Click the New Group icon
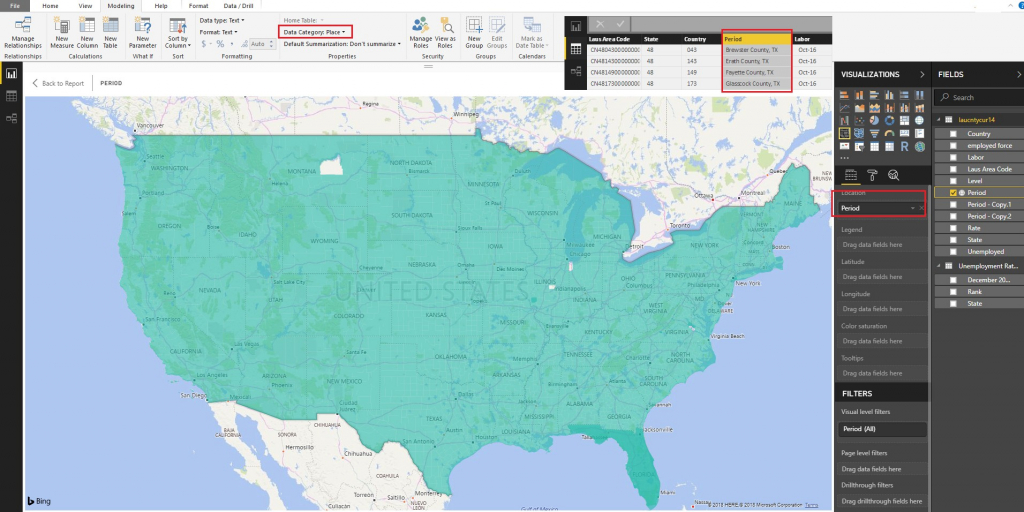1024x512 pixels. pyautogui.click(x=474, y=25)
